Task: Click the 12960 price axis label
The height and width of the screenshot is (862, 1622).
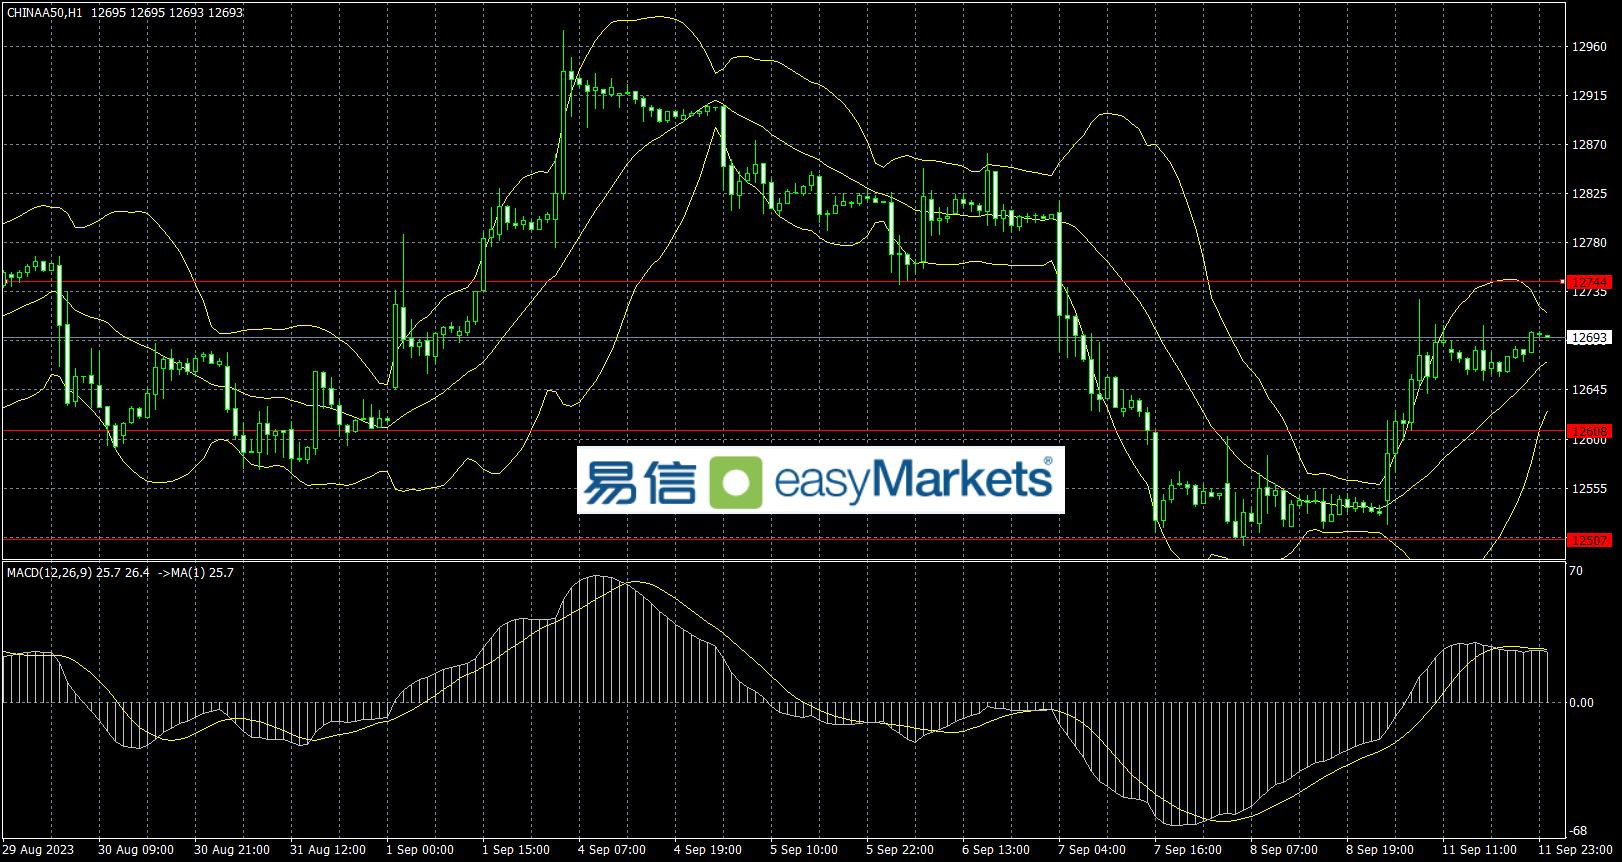Action: [x=1589, y=47]
